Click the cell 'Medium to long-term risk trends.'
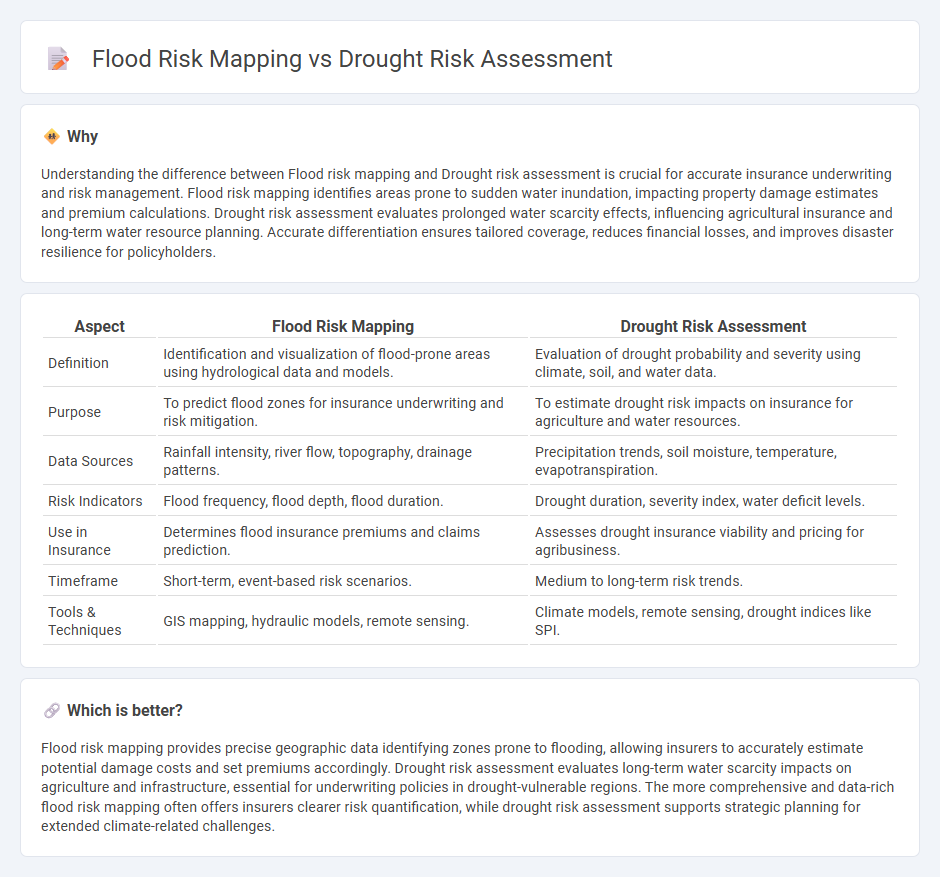The width and height of the screenshot is (940, 877). (x=713, y=581)
